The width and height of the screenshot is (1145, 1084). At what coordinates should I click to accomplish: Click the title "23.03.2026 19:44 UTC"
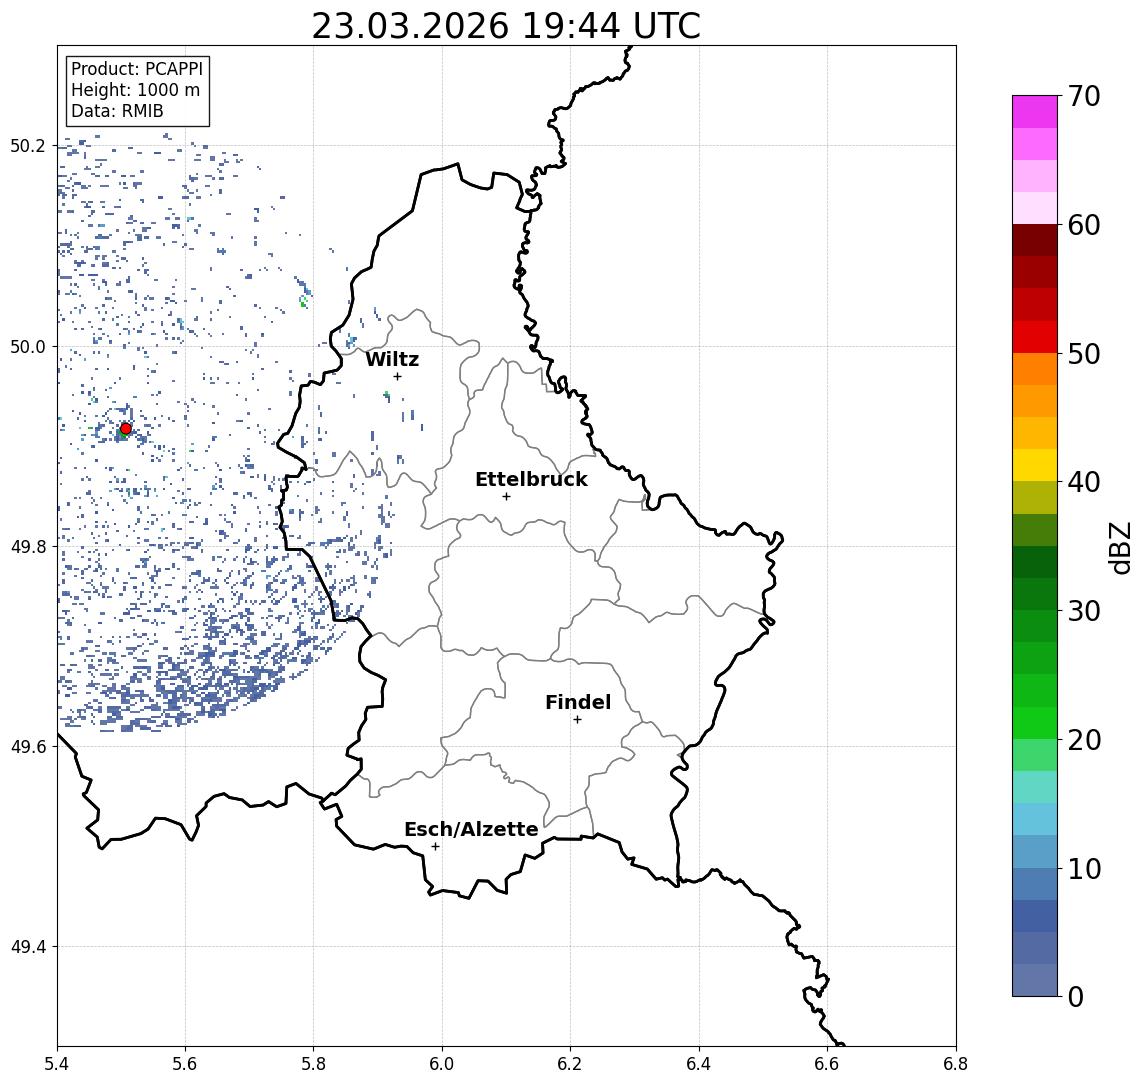pyautogui.click(x=506, y=26)
